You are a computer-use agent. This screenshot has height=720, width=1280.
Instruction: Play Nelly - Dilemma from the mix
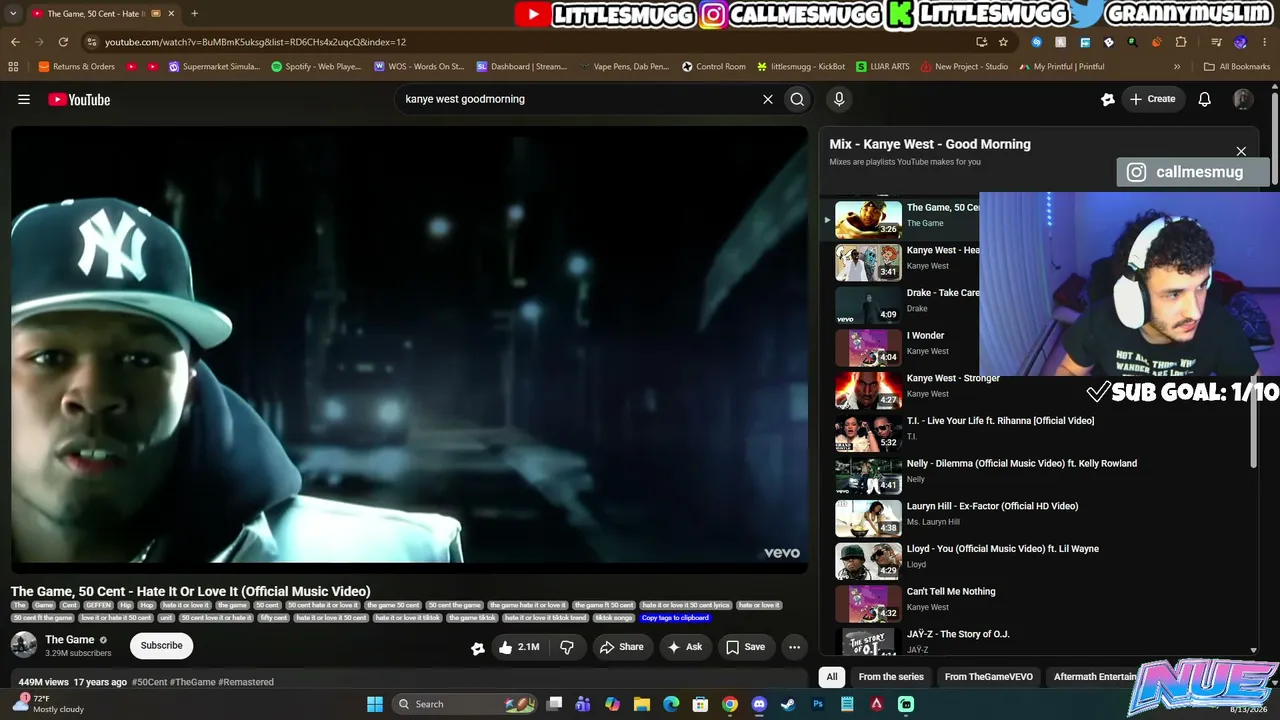point(868,476)
